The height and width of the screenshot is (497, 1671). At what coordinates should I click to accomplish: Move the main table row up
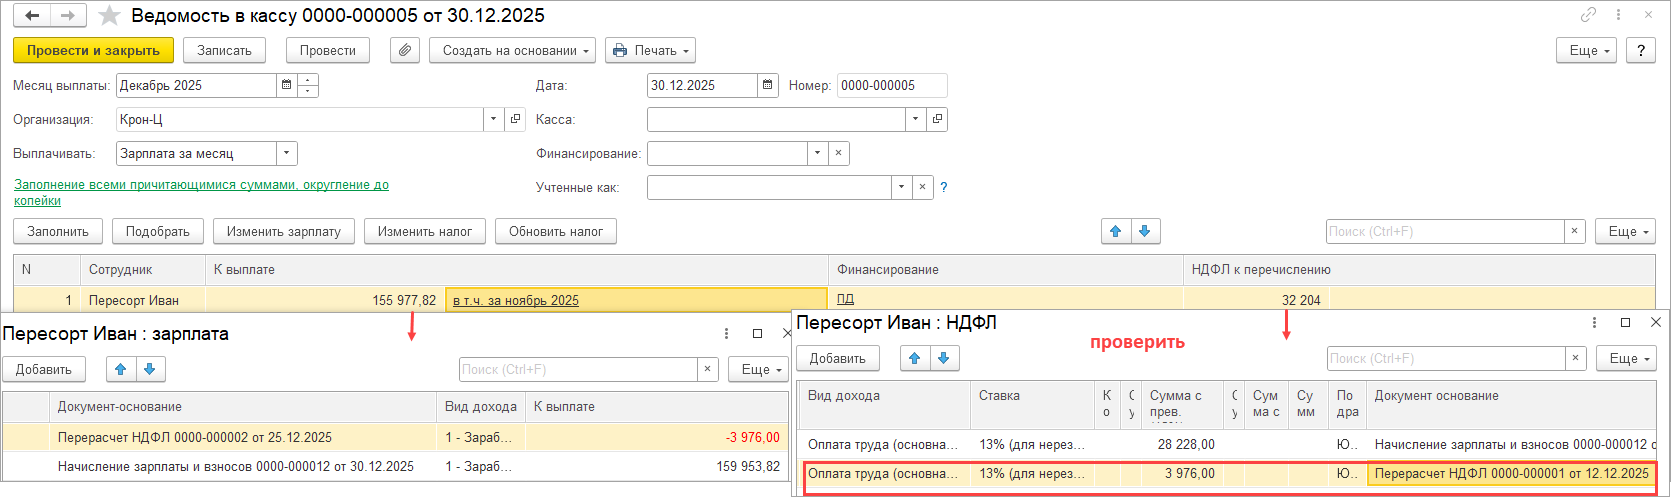[x=1116, y=231]
